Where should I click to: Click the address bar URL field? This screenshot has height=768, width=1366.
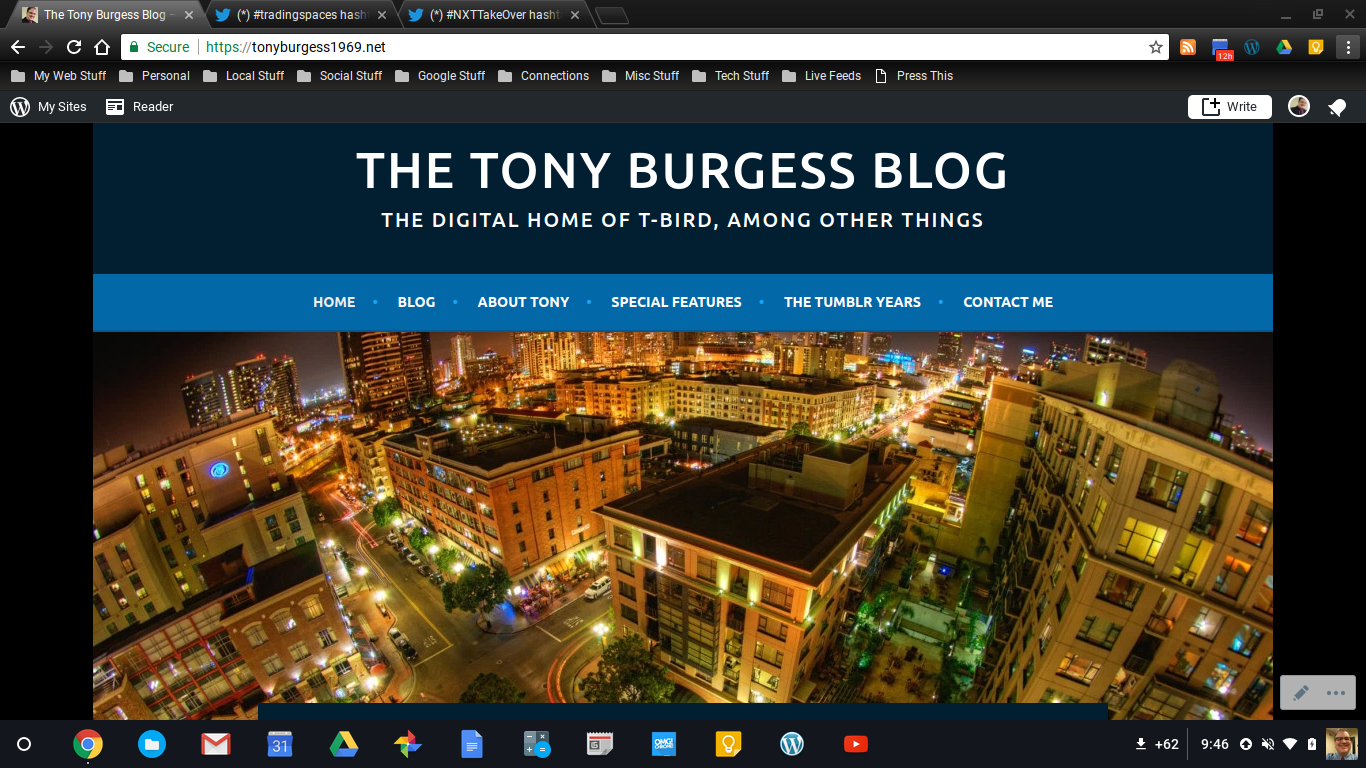[x=660, y=47]
